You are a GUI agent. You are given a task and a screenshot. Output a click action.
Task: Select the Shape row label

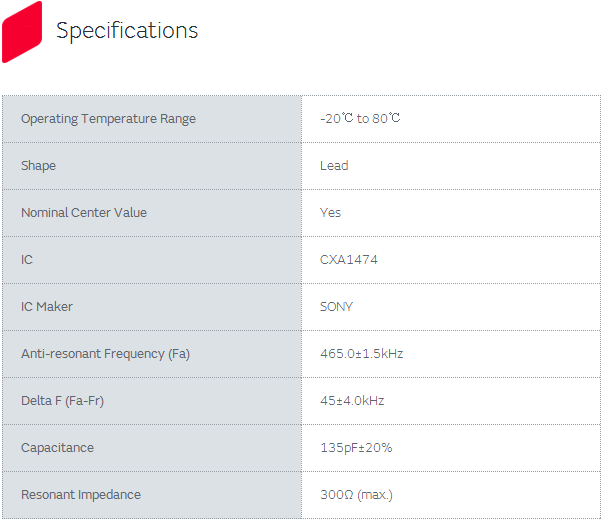pos(38,166)
